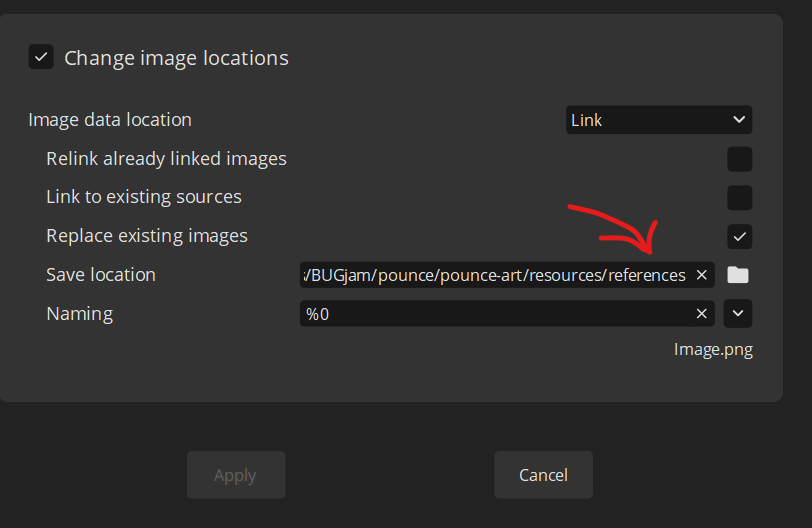812x528 pixels.
Task: Click into the Naming %0 text field
Action: point(495,314)
